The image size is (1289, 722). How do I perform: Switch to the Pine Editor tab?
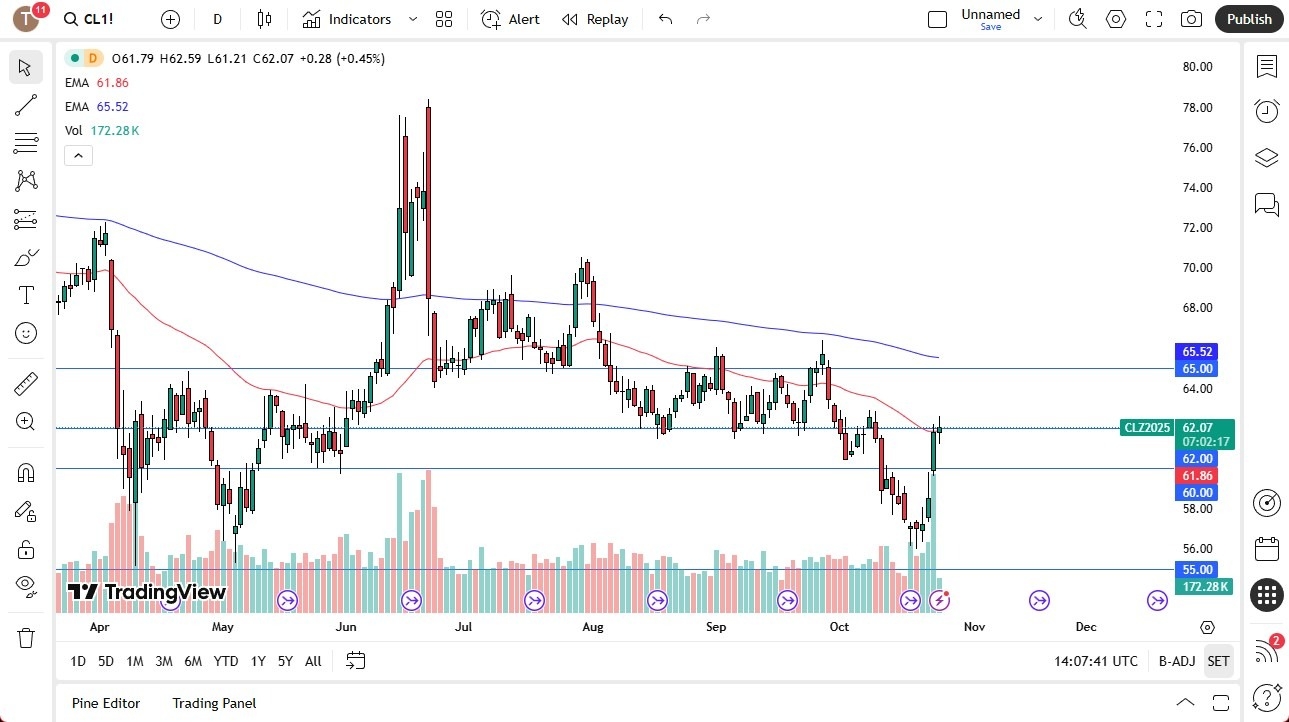(105, 703)
